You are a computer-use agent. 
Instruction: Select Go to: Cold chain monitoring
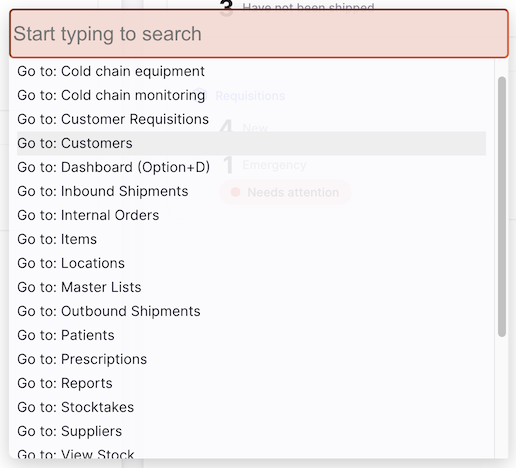click(x=251, y=95)
